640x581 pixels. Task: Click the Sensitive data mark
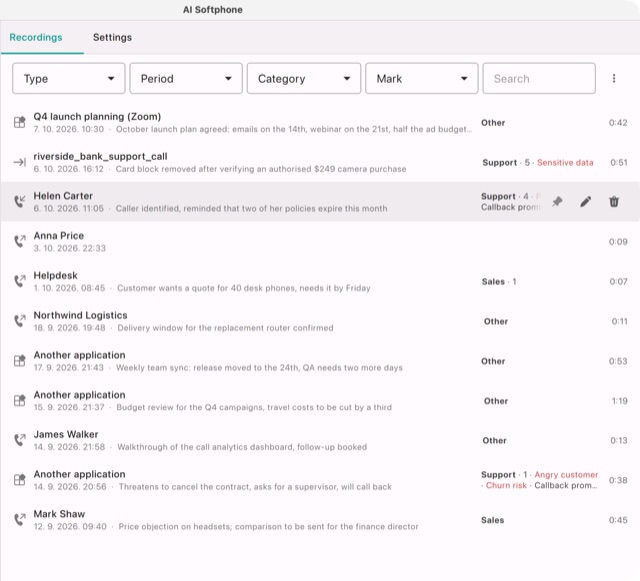pos(565,163)
